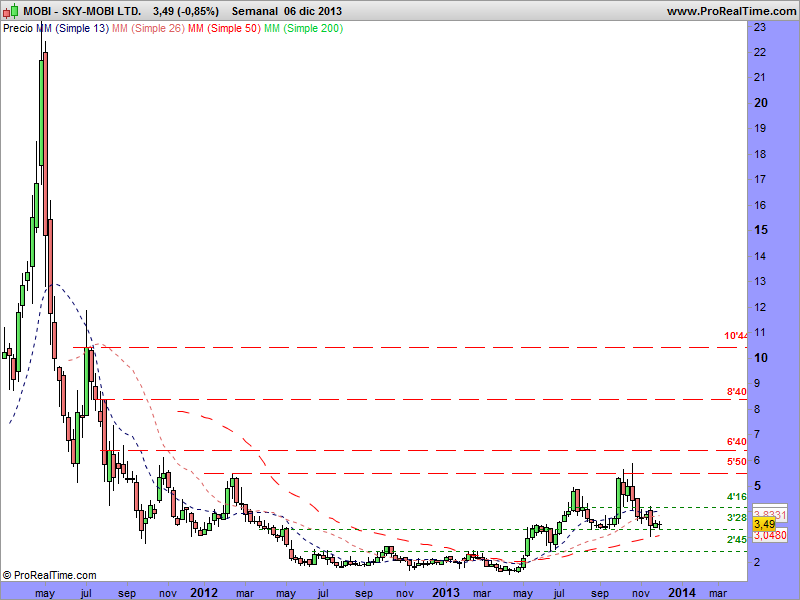Click the yellow 3,49 current price tag
The image size is (800, 600).
coord(764,524)
